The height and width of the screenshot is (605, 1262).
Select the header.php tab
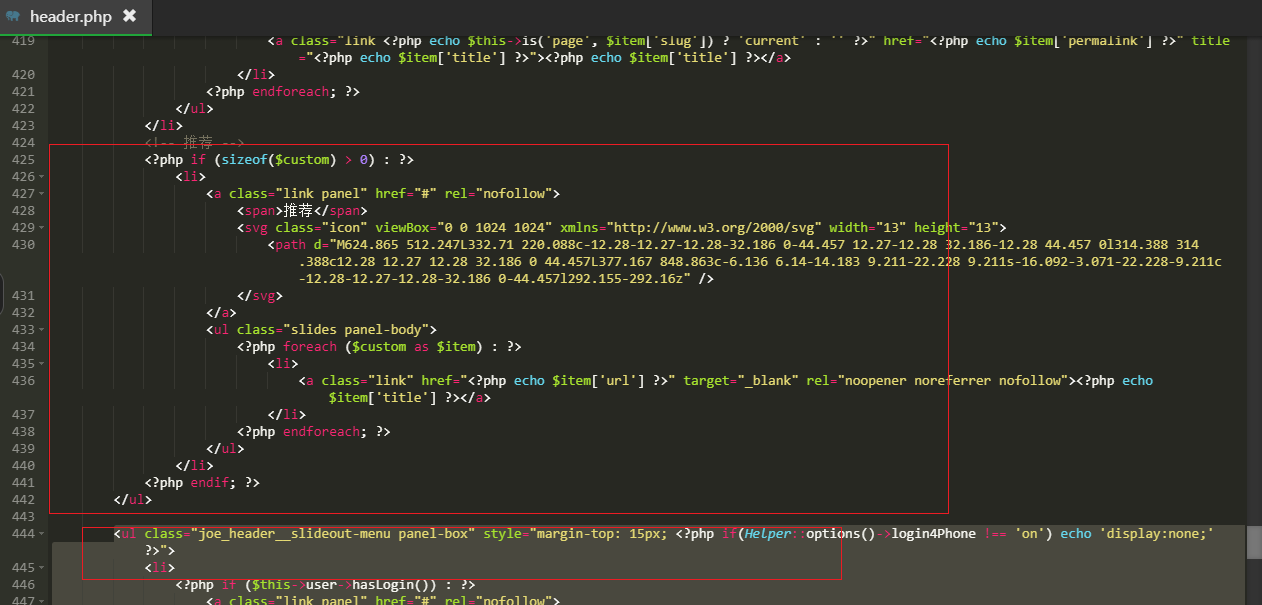tap(70, 16)
